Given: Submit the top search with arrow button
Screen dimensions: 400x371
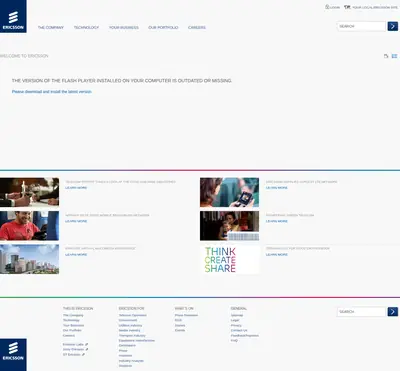Looking at the screenshot, I should 393,26.
